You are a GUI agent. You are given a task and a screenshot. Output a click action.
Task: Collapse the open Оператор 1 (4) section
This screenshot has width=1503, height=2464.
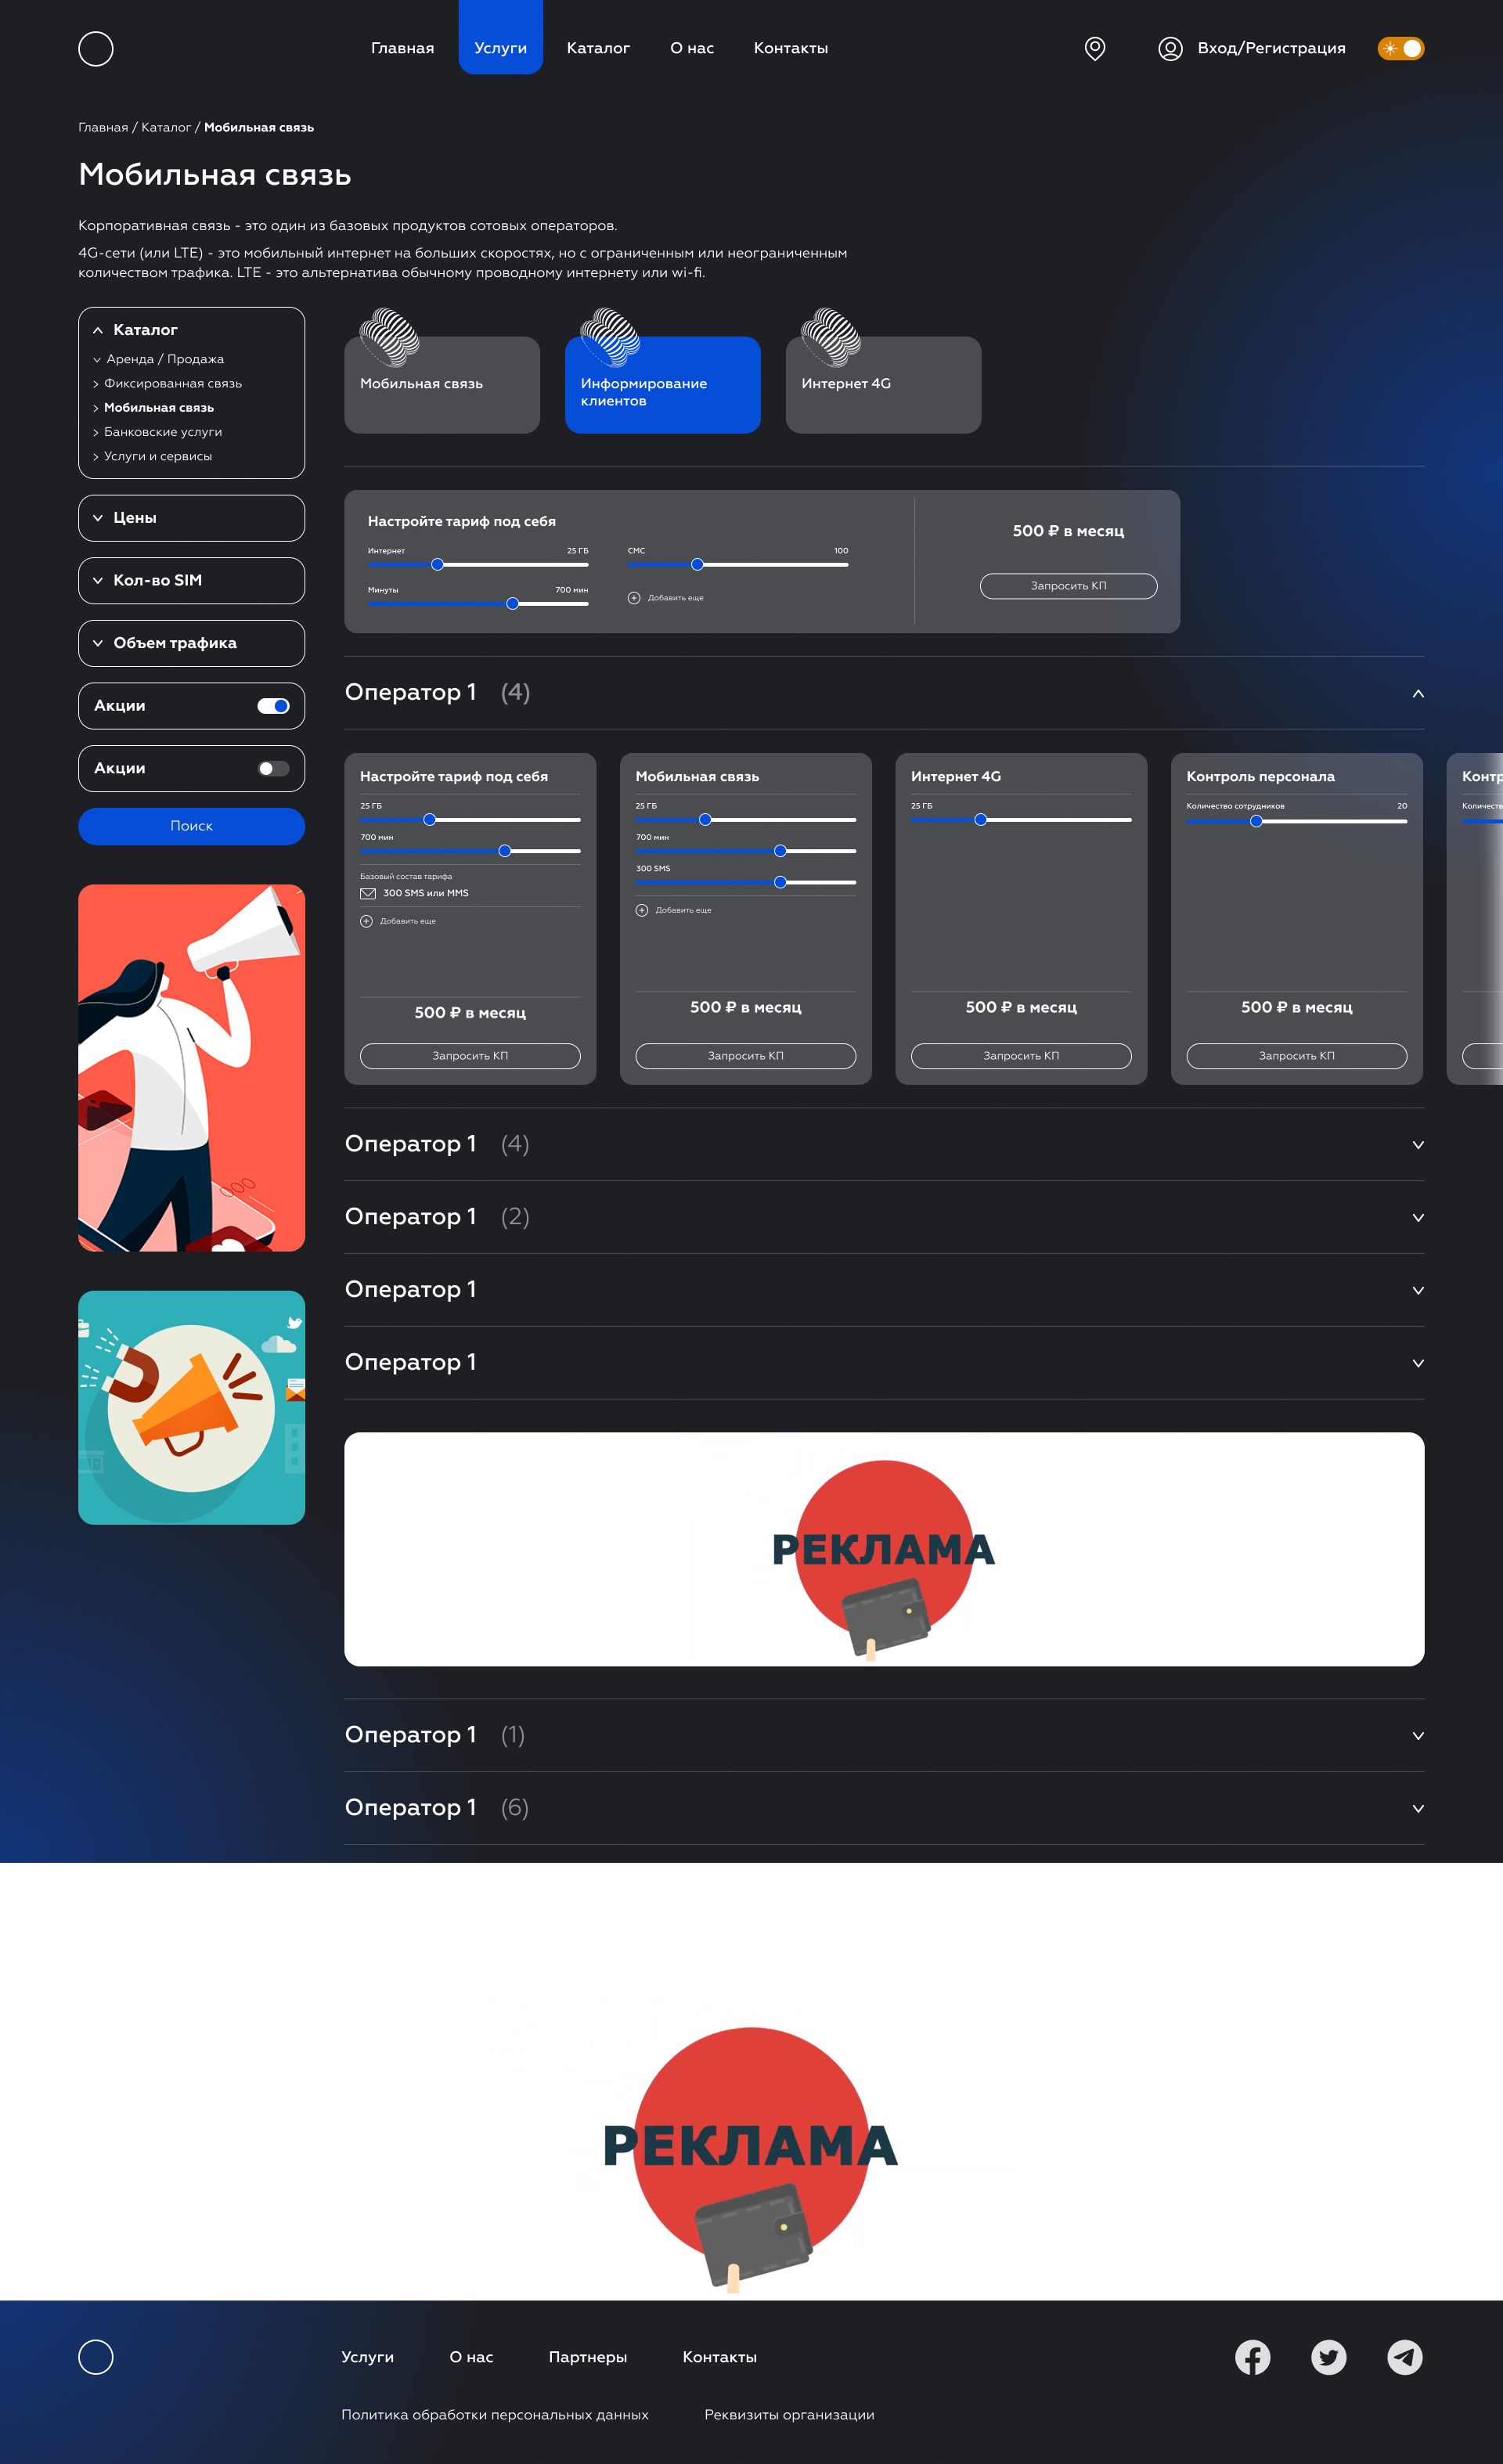click(1418, 693)
